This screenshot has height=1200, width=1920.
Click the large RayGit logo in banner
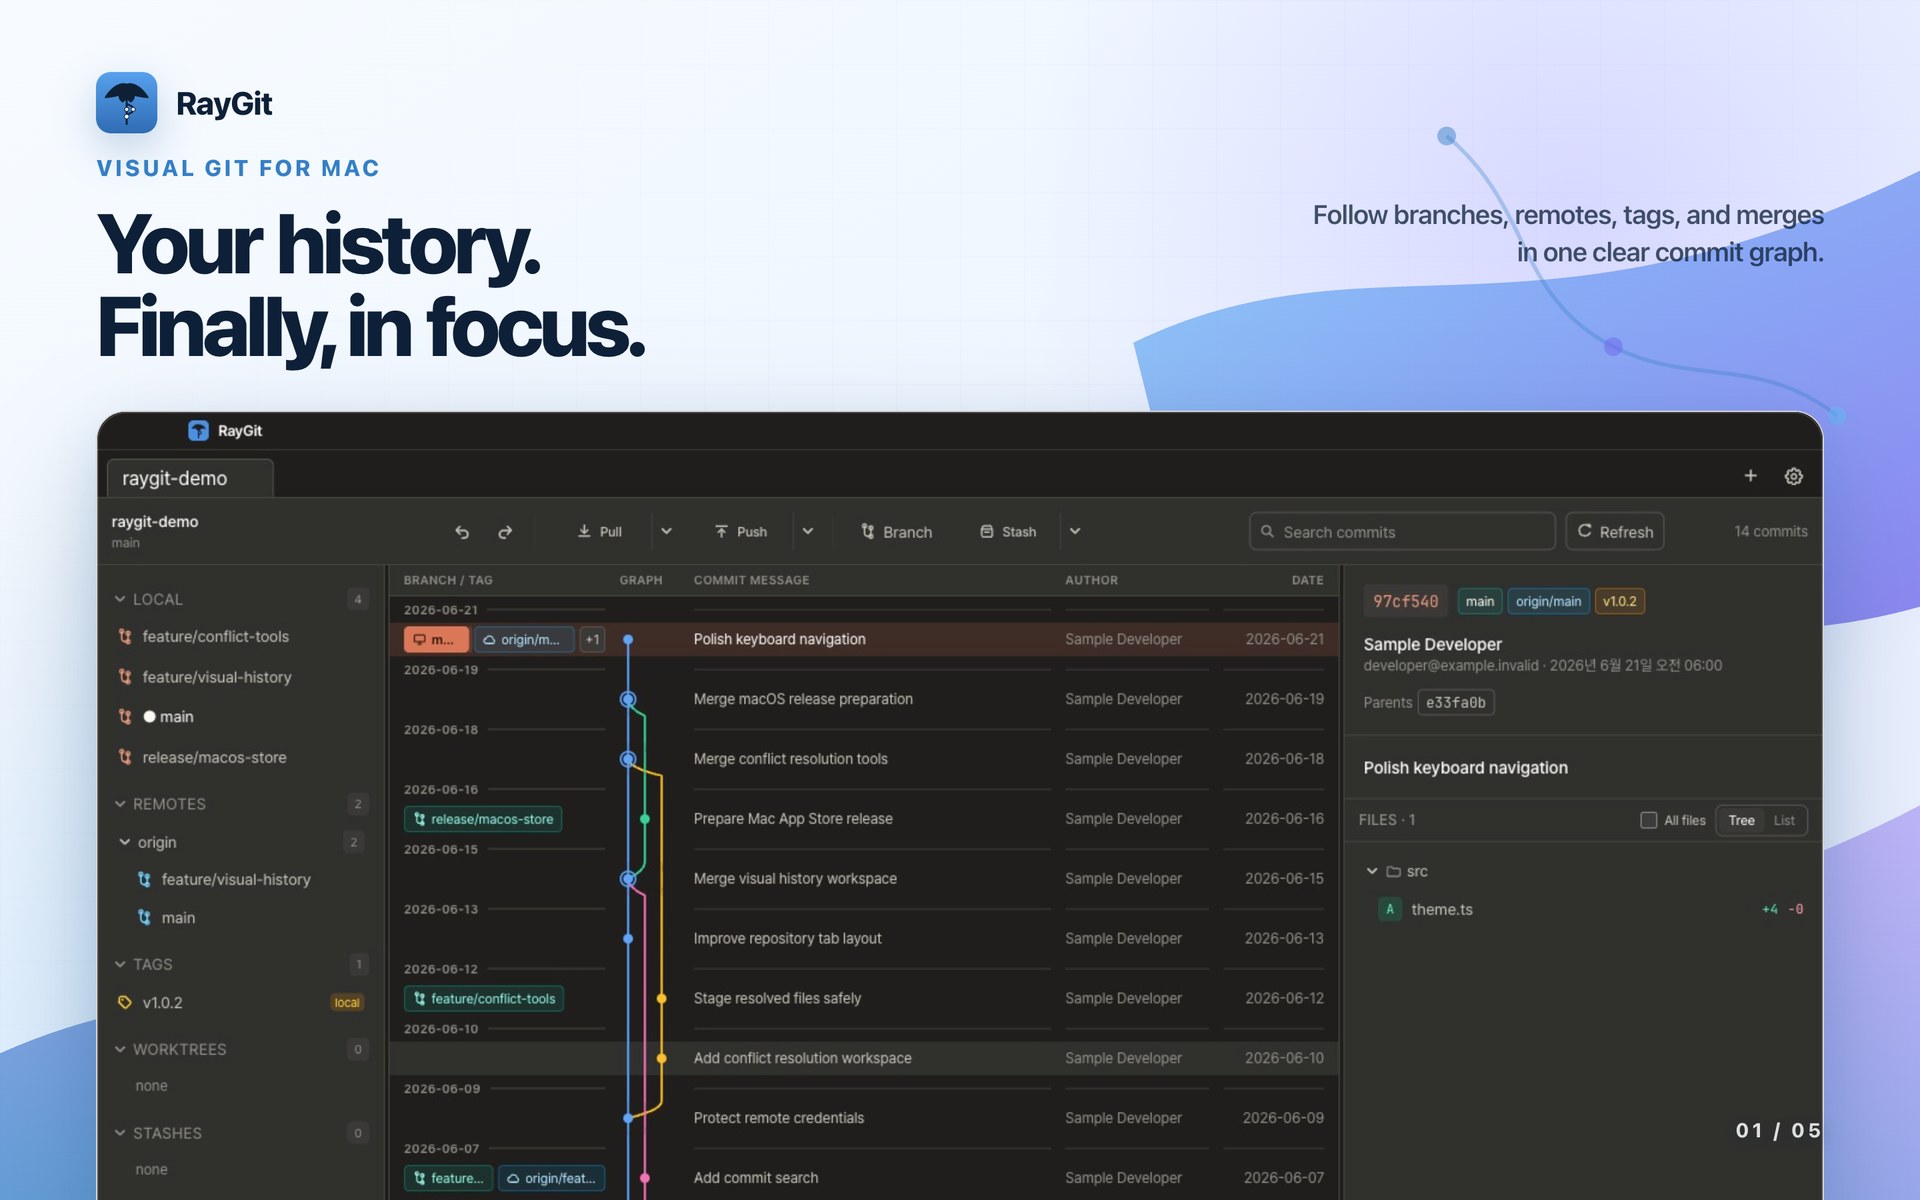click(x=126, y=102)
